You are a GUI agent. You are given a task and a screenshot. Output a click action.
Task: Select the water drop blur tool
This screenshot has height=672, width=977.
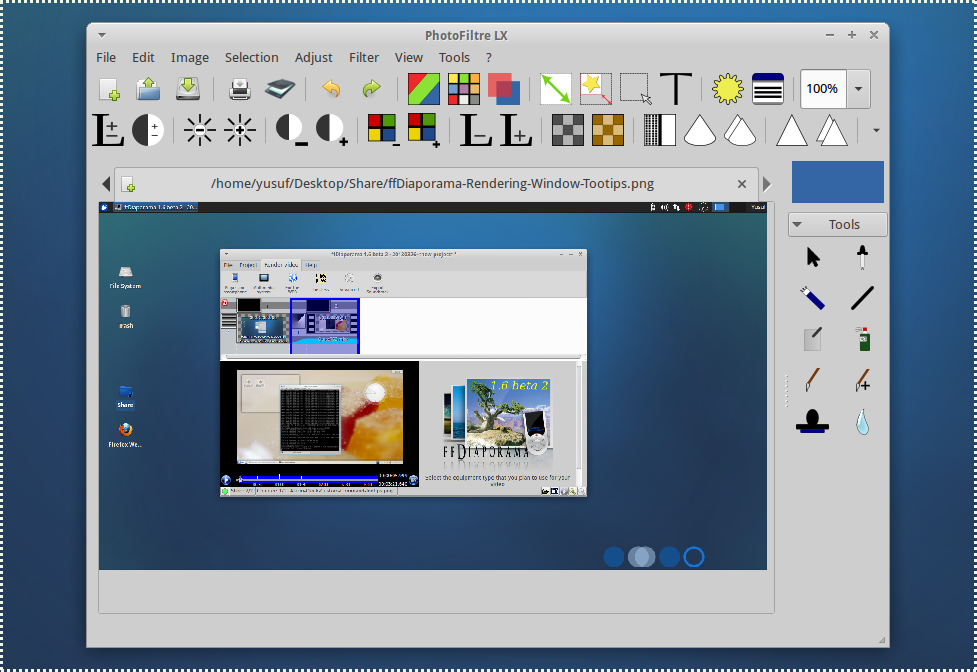[862, 421]
